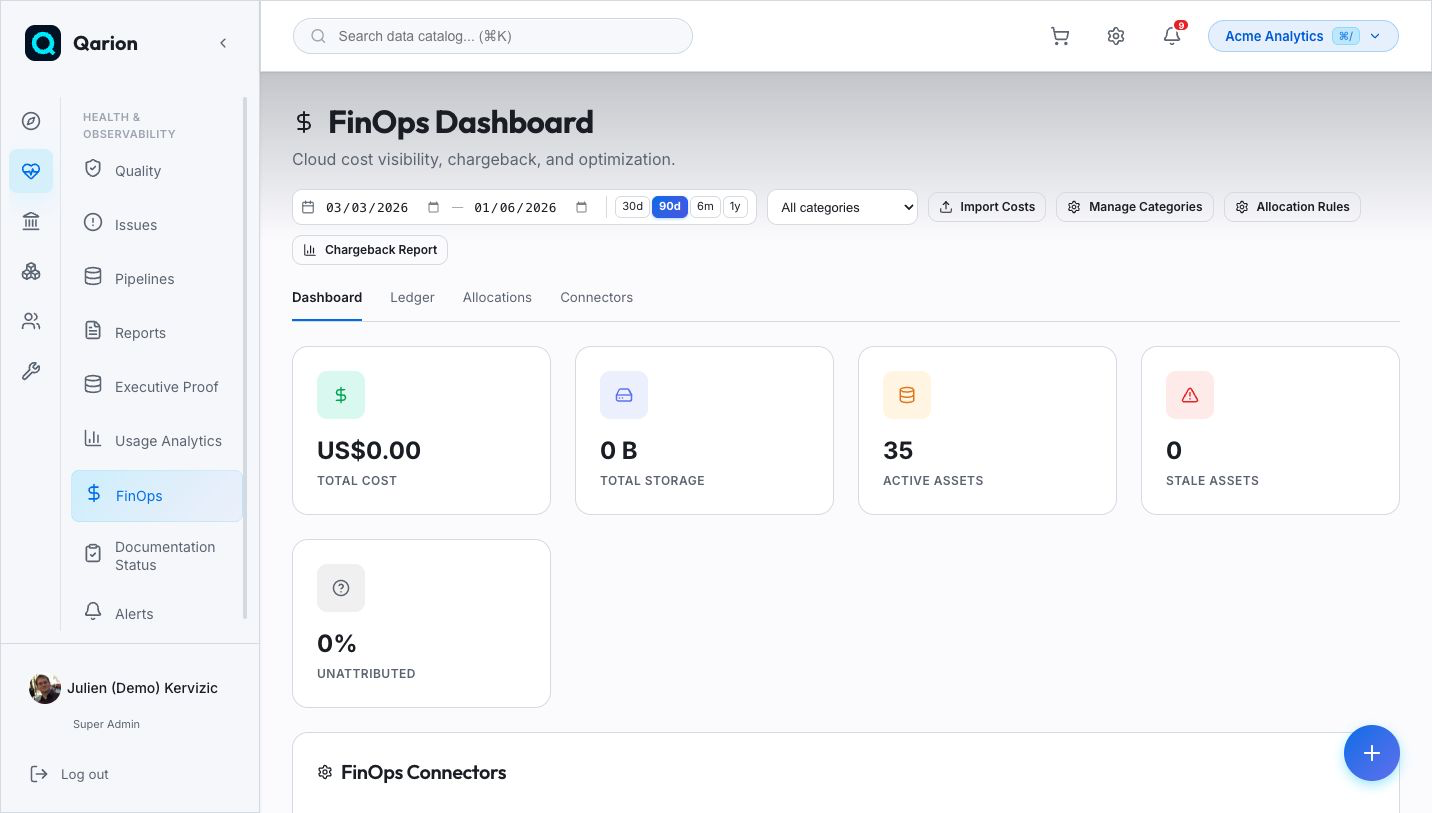Select the 90d range preset
The image size is (1432, 813).
670,207
